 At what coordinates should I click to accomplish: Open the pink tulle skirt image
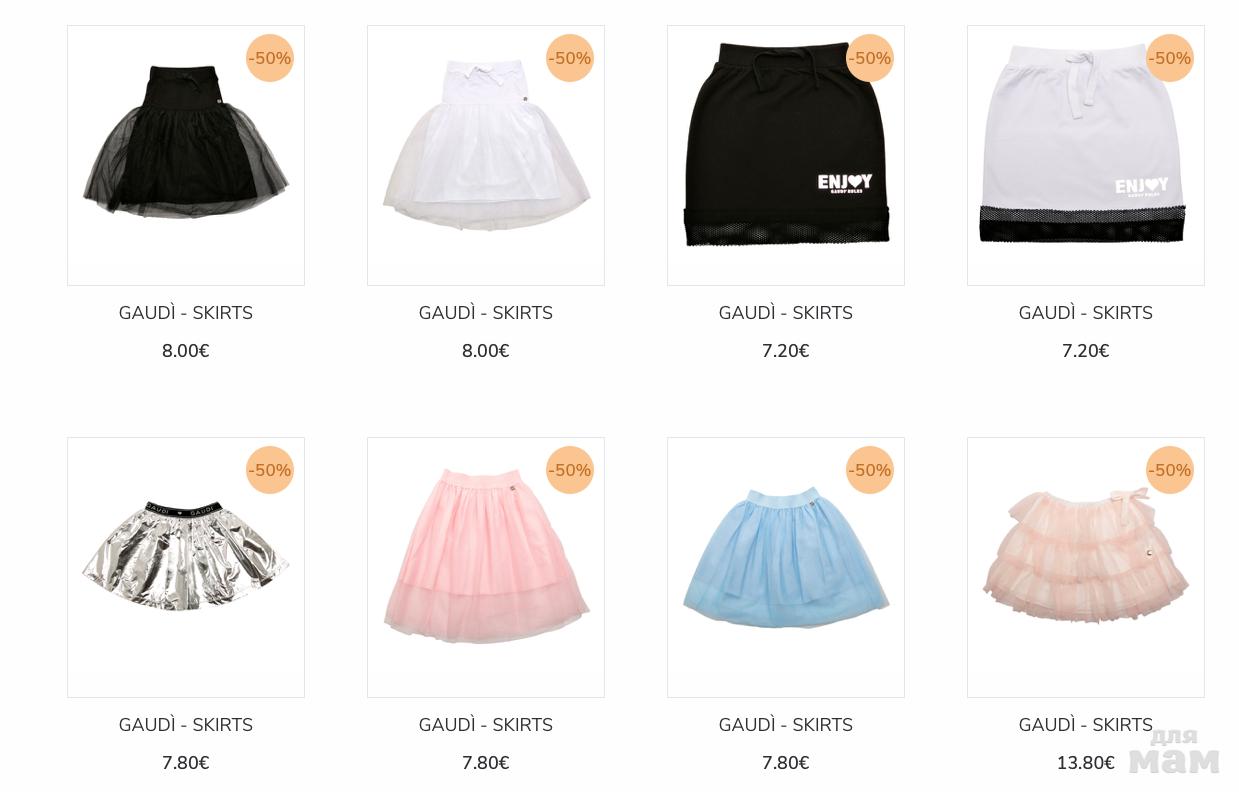[x=486, y=567]
